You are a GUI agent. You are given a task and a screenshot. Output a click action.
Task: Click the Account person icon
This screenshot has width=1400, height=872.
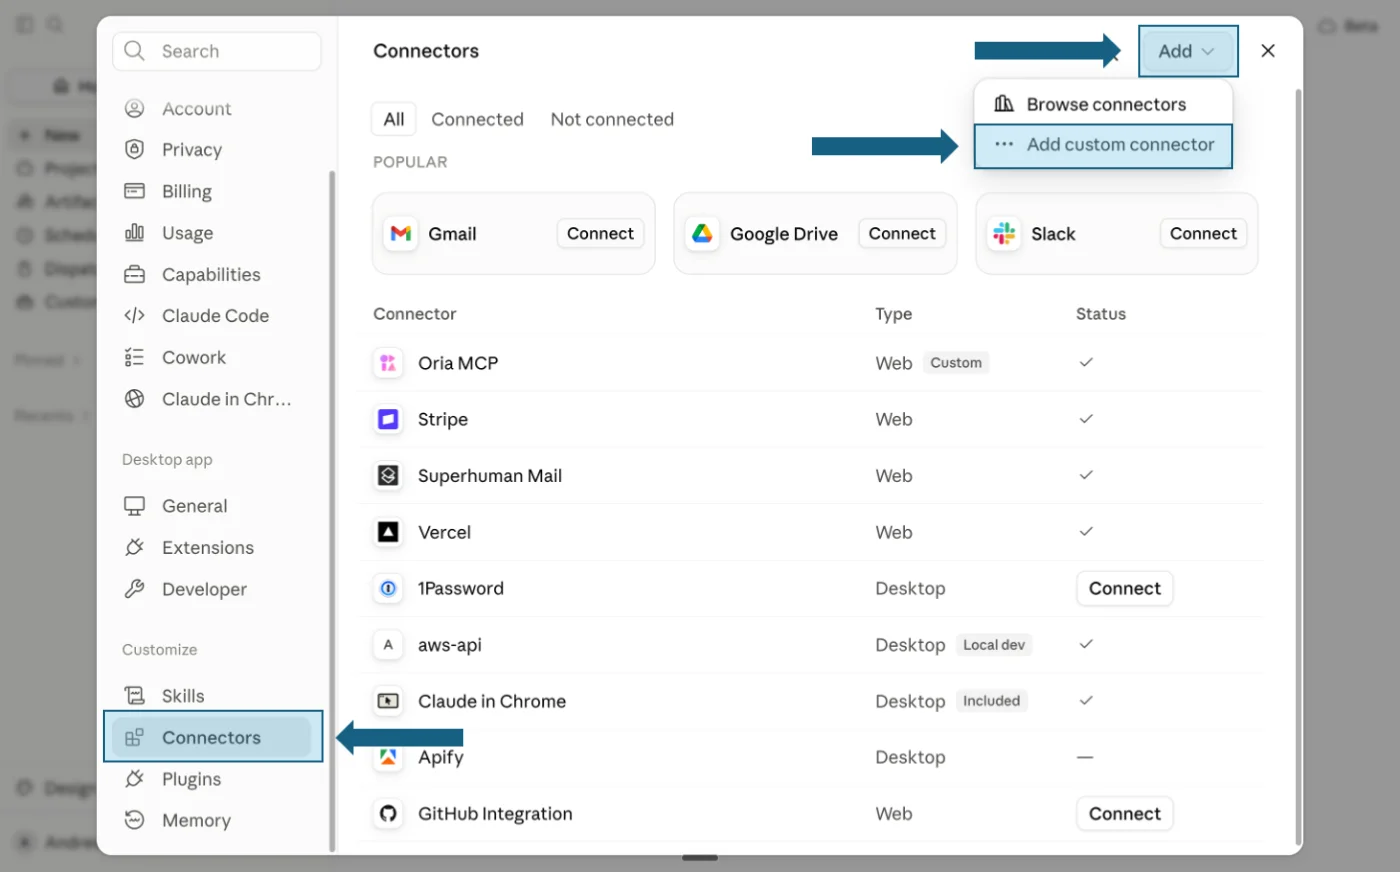pyautogui.click(x=134, y=108)
